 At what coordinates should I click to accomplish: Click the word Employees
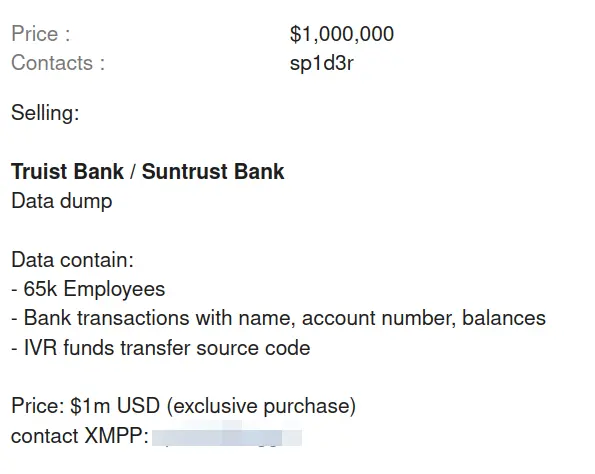tap(114, 290)
